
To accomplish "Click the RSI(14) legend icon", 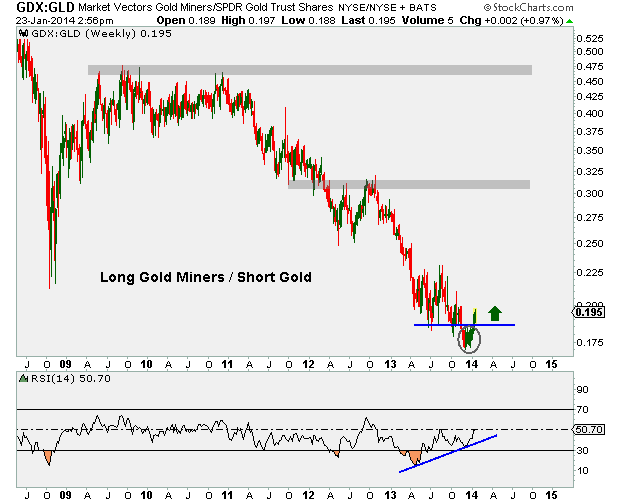I will point(24,379).
